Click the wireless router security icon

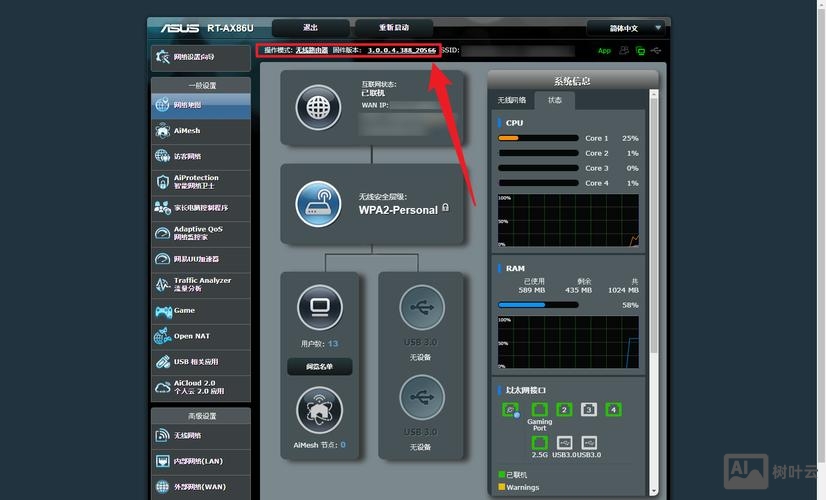coord(319,204)
